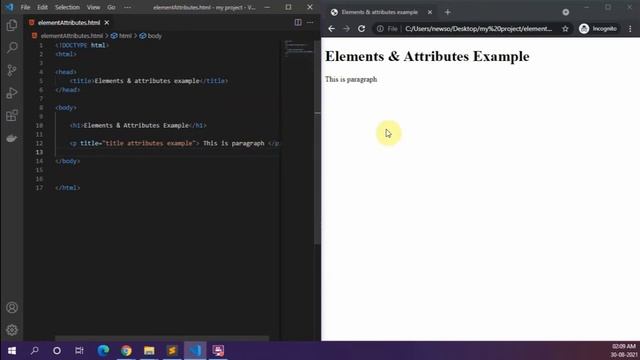This screenshot has height=360, width=640.
Task: Open the Selection menu
Action: [x=67, y=7]
